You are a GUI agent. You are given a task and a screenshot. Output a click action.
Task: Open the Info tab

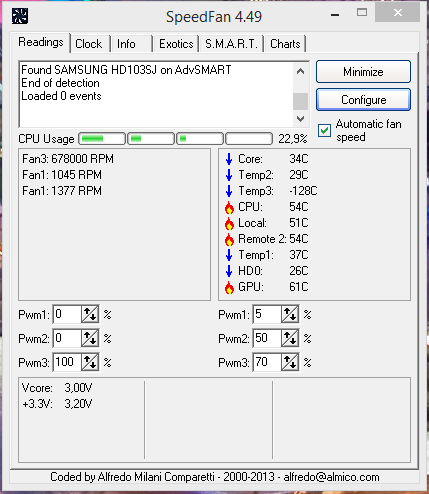[131, 44]
